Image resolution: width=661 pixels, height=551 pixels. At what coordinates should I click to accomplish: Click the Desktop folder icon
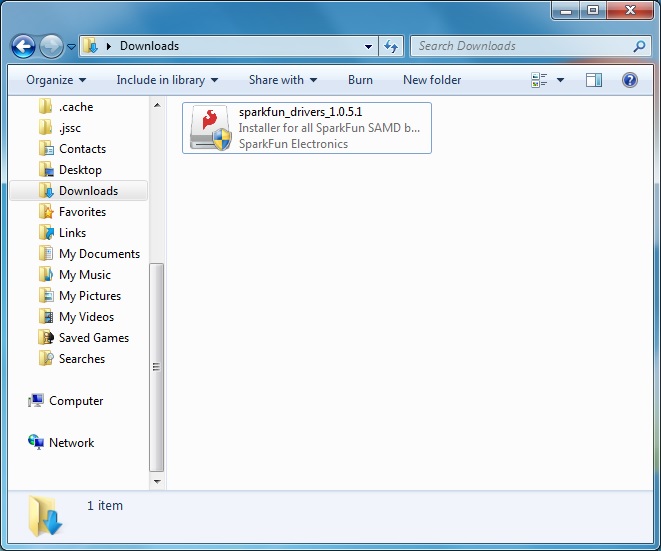[x=46, y=169]
